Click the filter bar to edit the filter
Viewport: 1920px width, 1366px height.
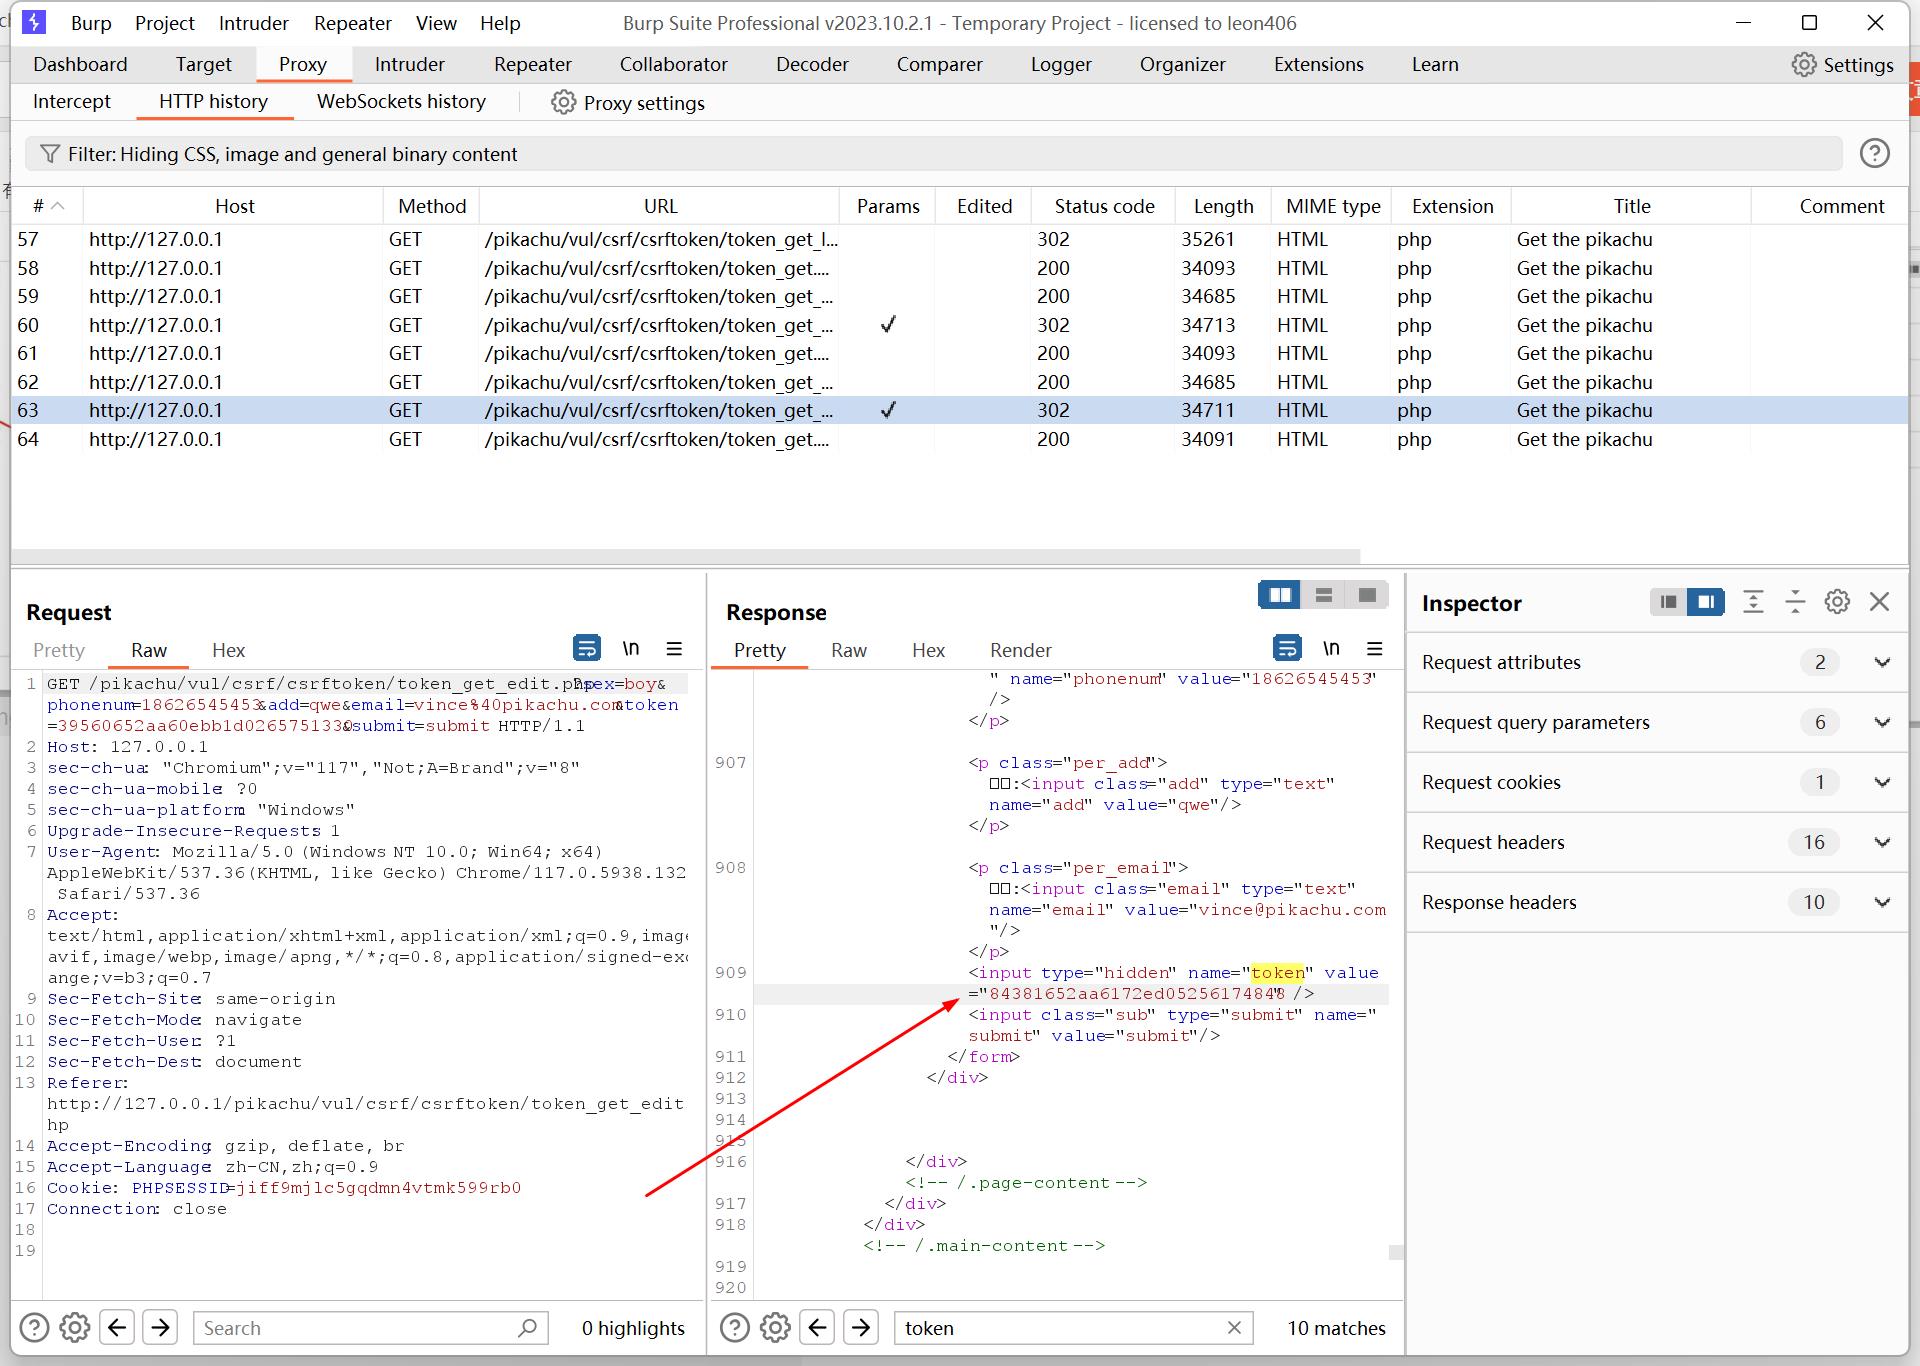click(933, 154)
